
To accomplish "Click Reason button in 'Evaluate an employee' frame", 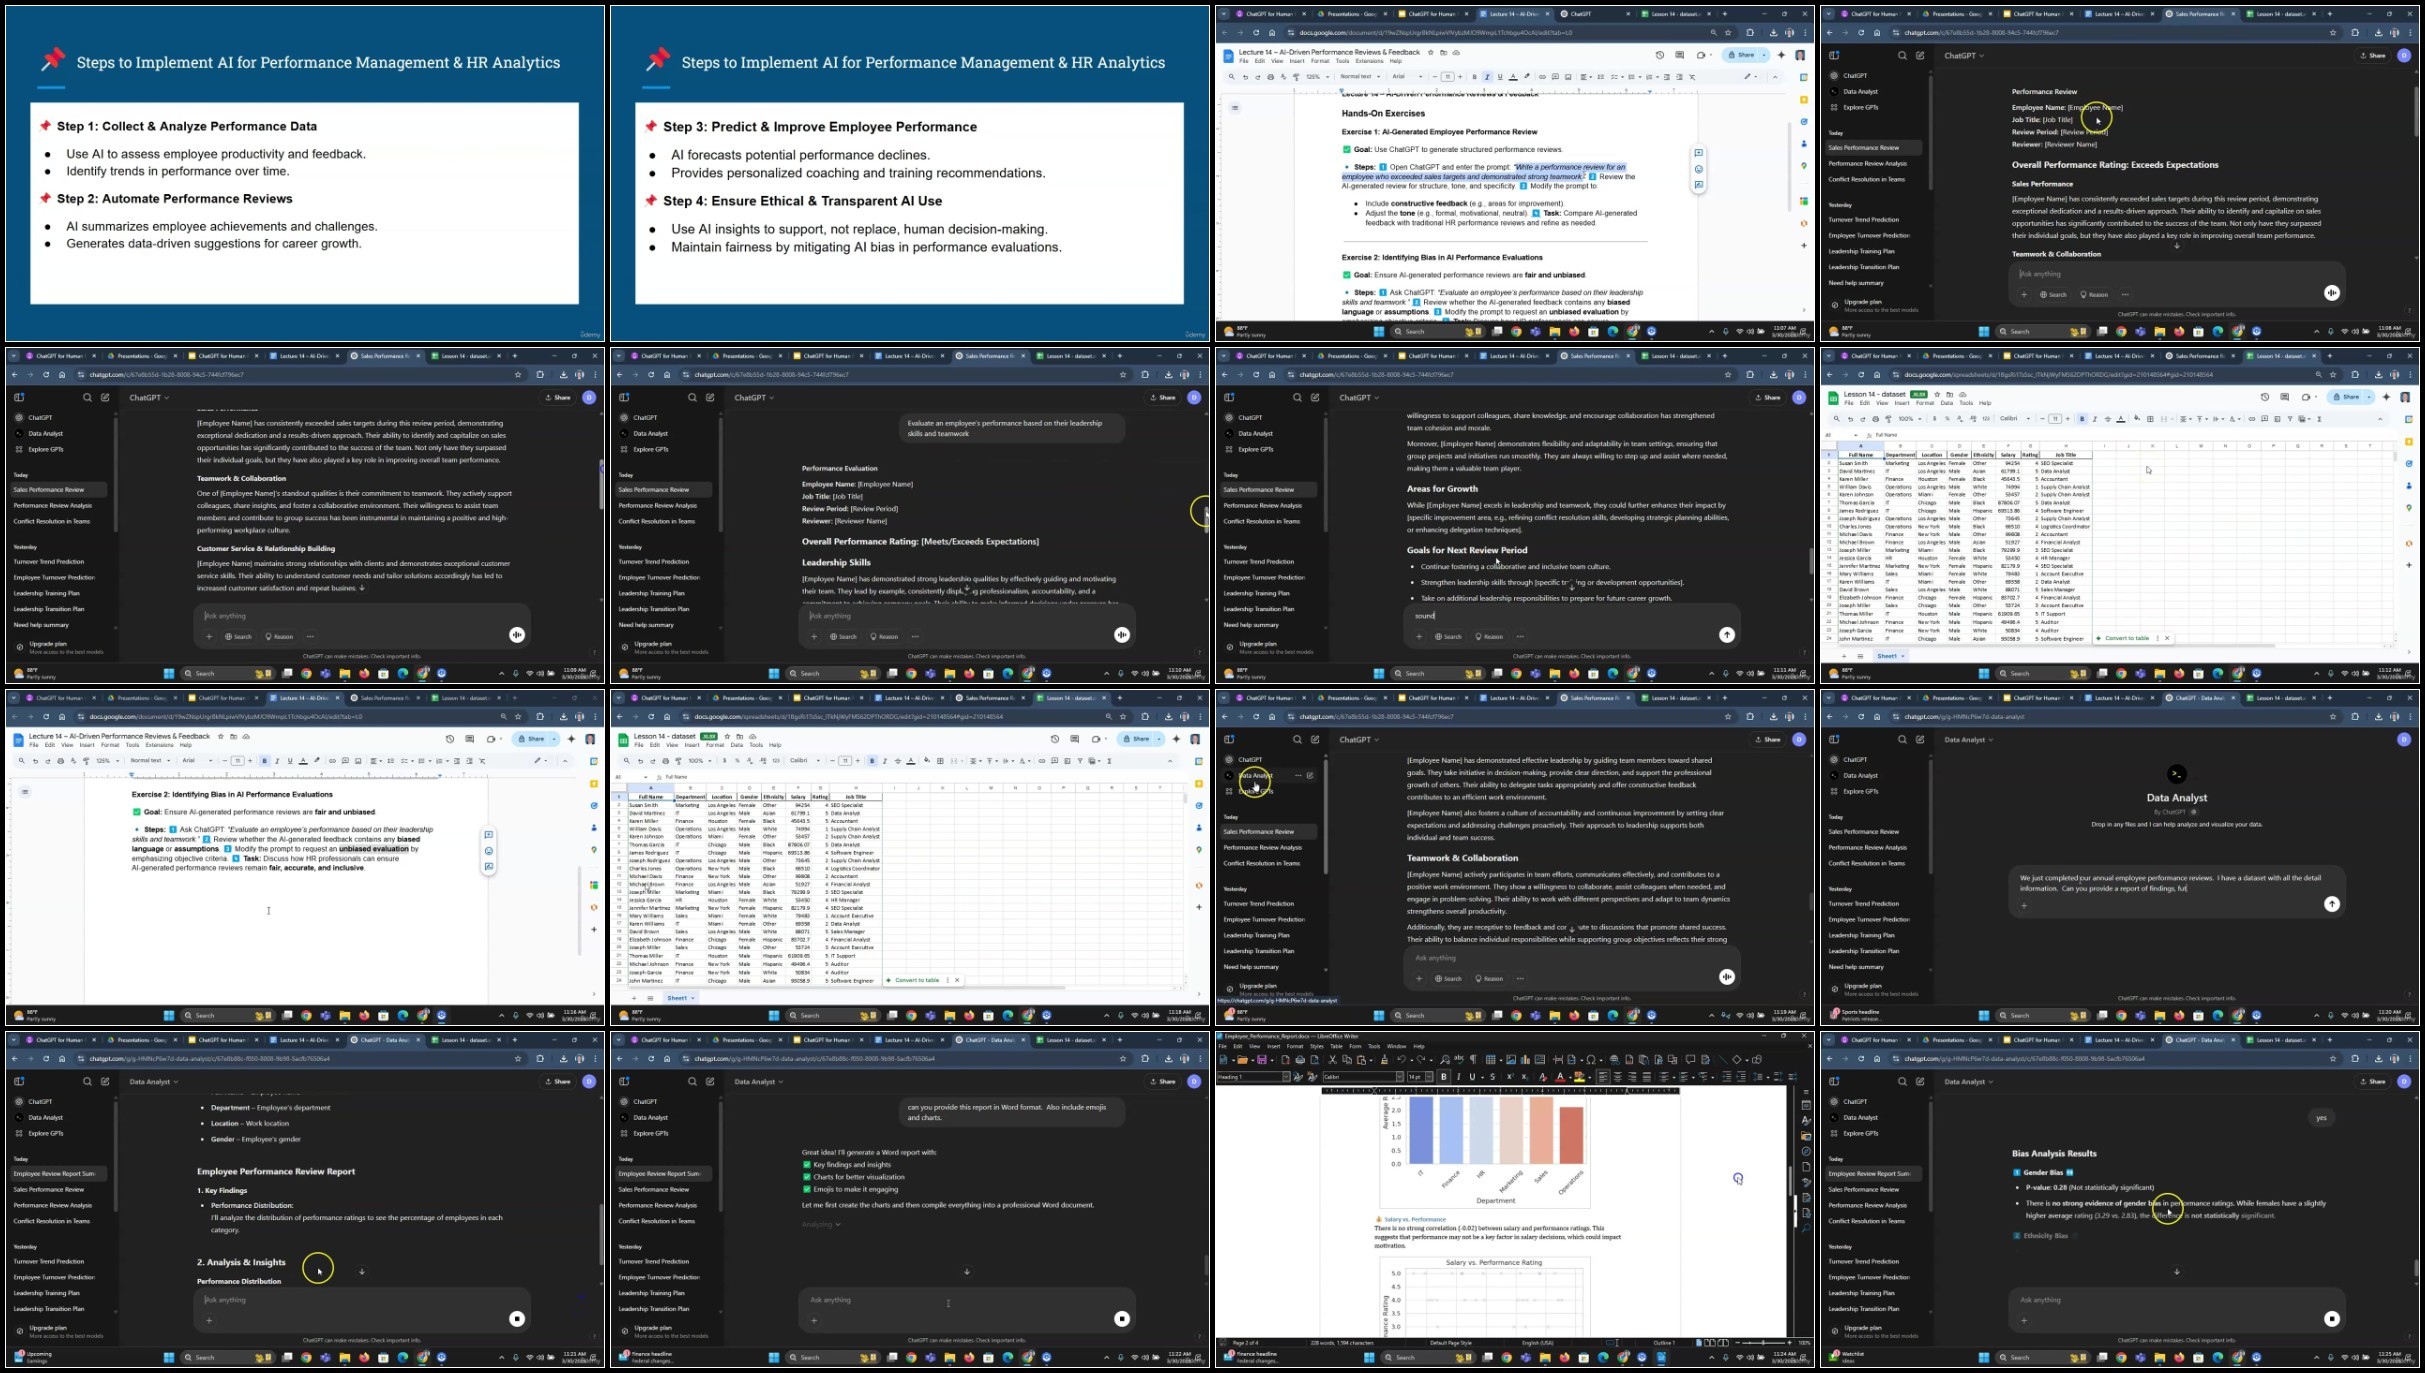I will click(883, 636).
